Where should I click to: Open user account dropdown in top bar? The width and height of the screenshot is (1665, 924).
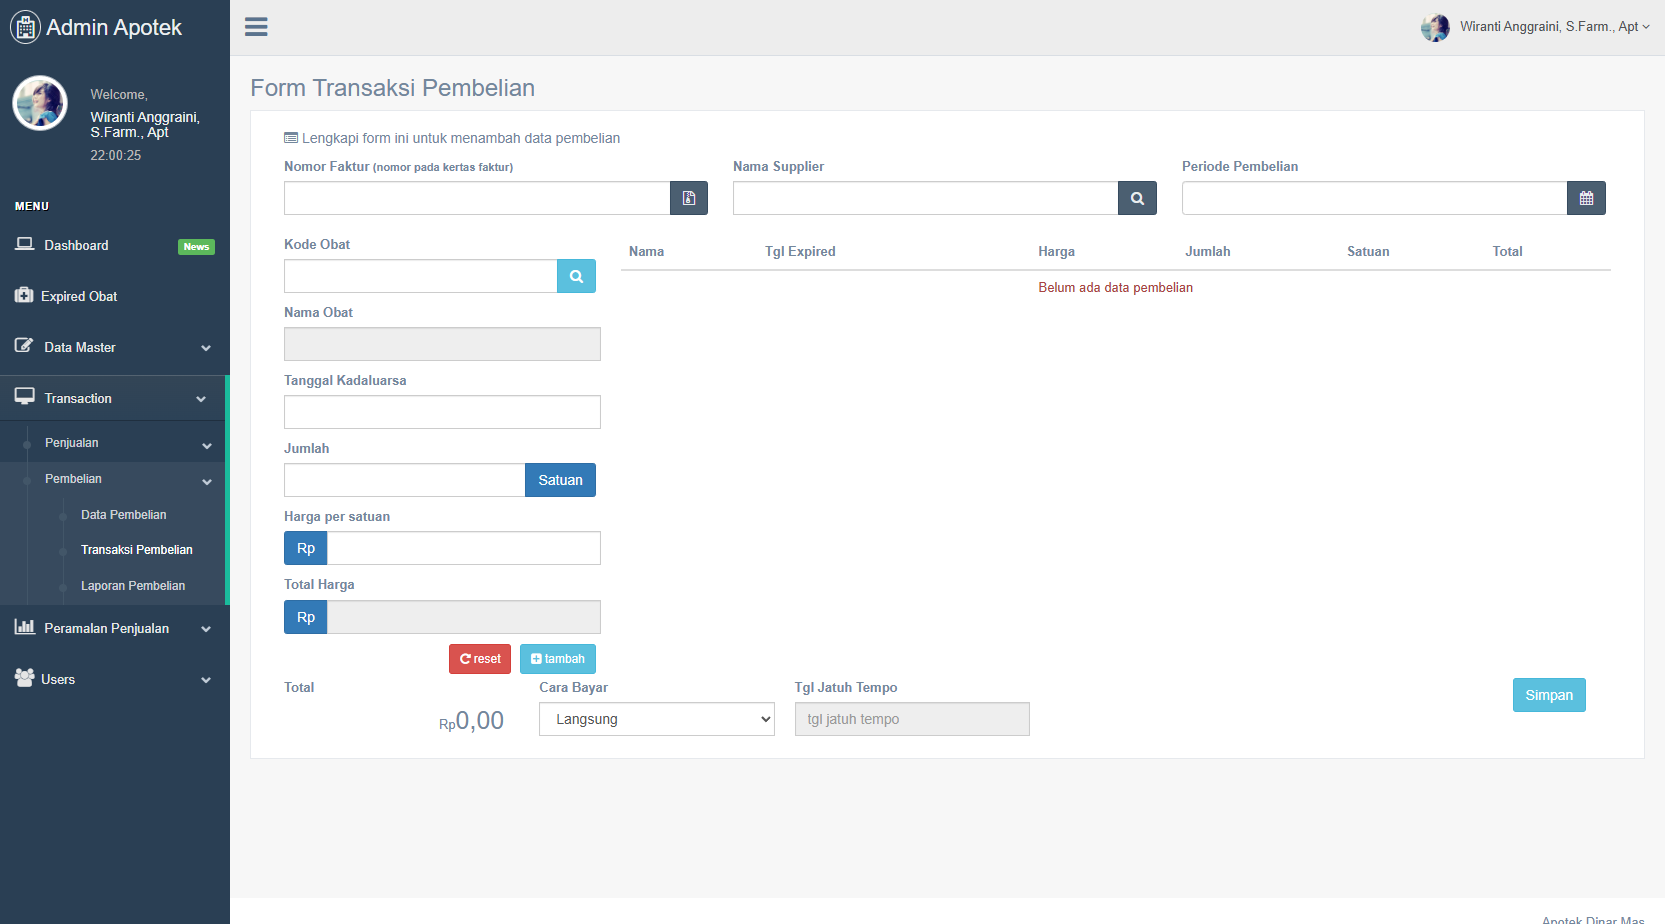tap(1536, 27)
